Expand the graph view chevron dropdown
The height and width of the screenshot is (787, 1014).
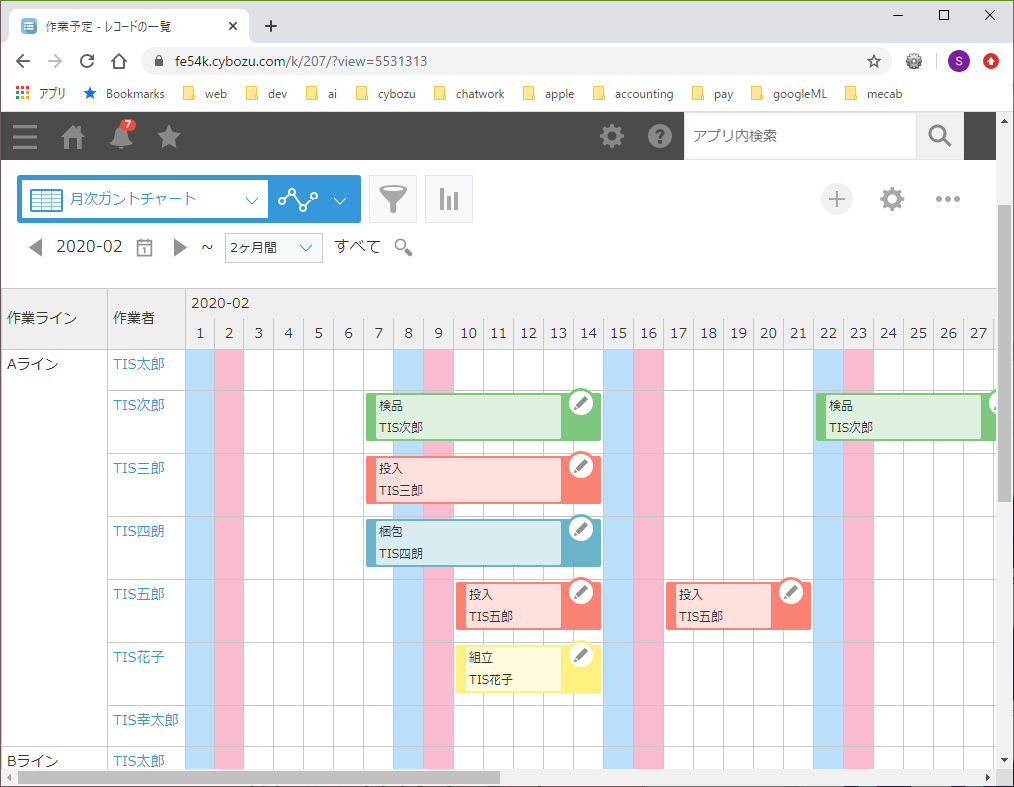pos(340,200)
